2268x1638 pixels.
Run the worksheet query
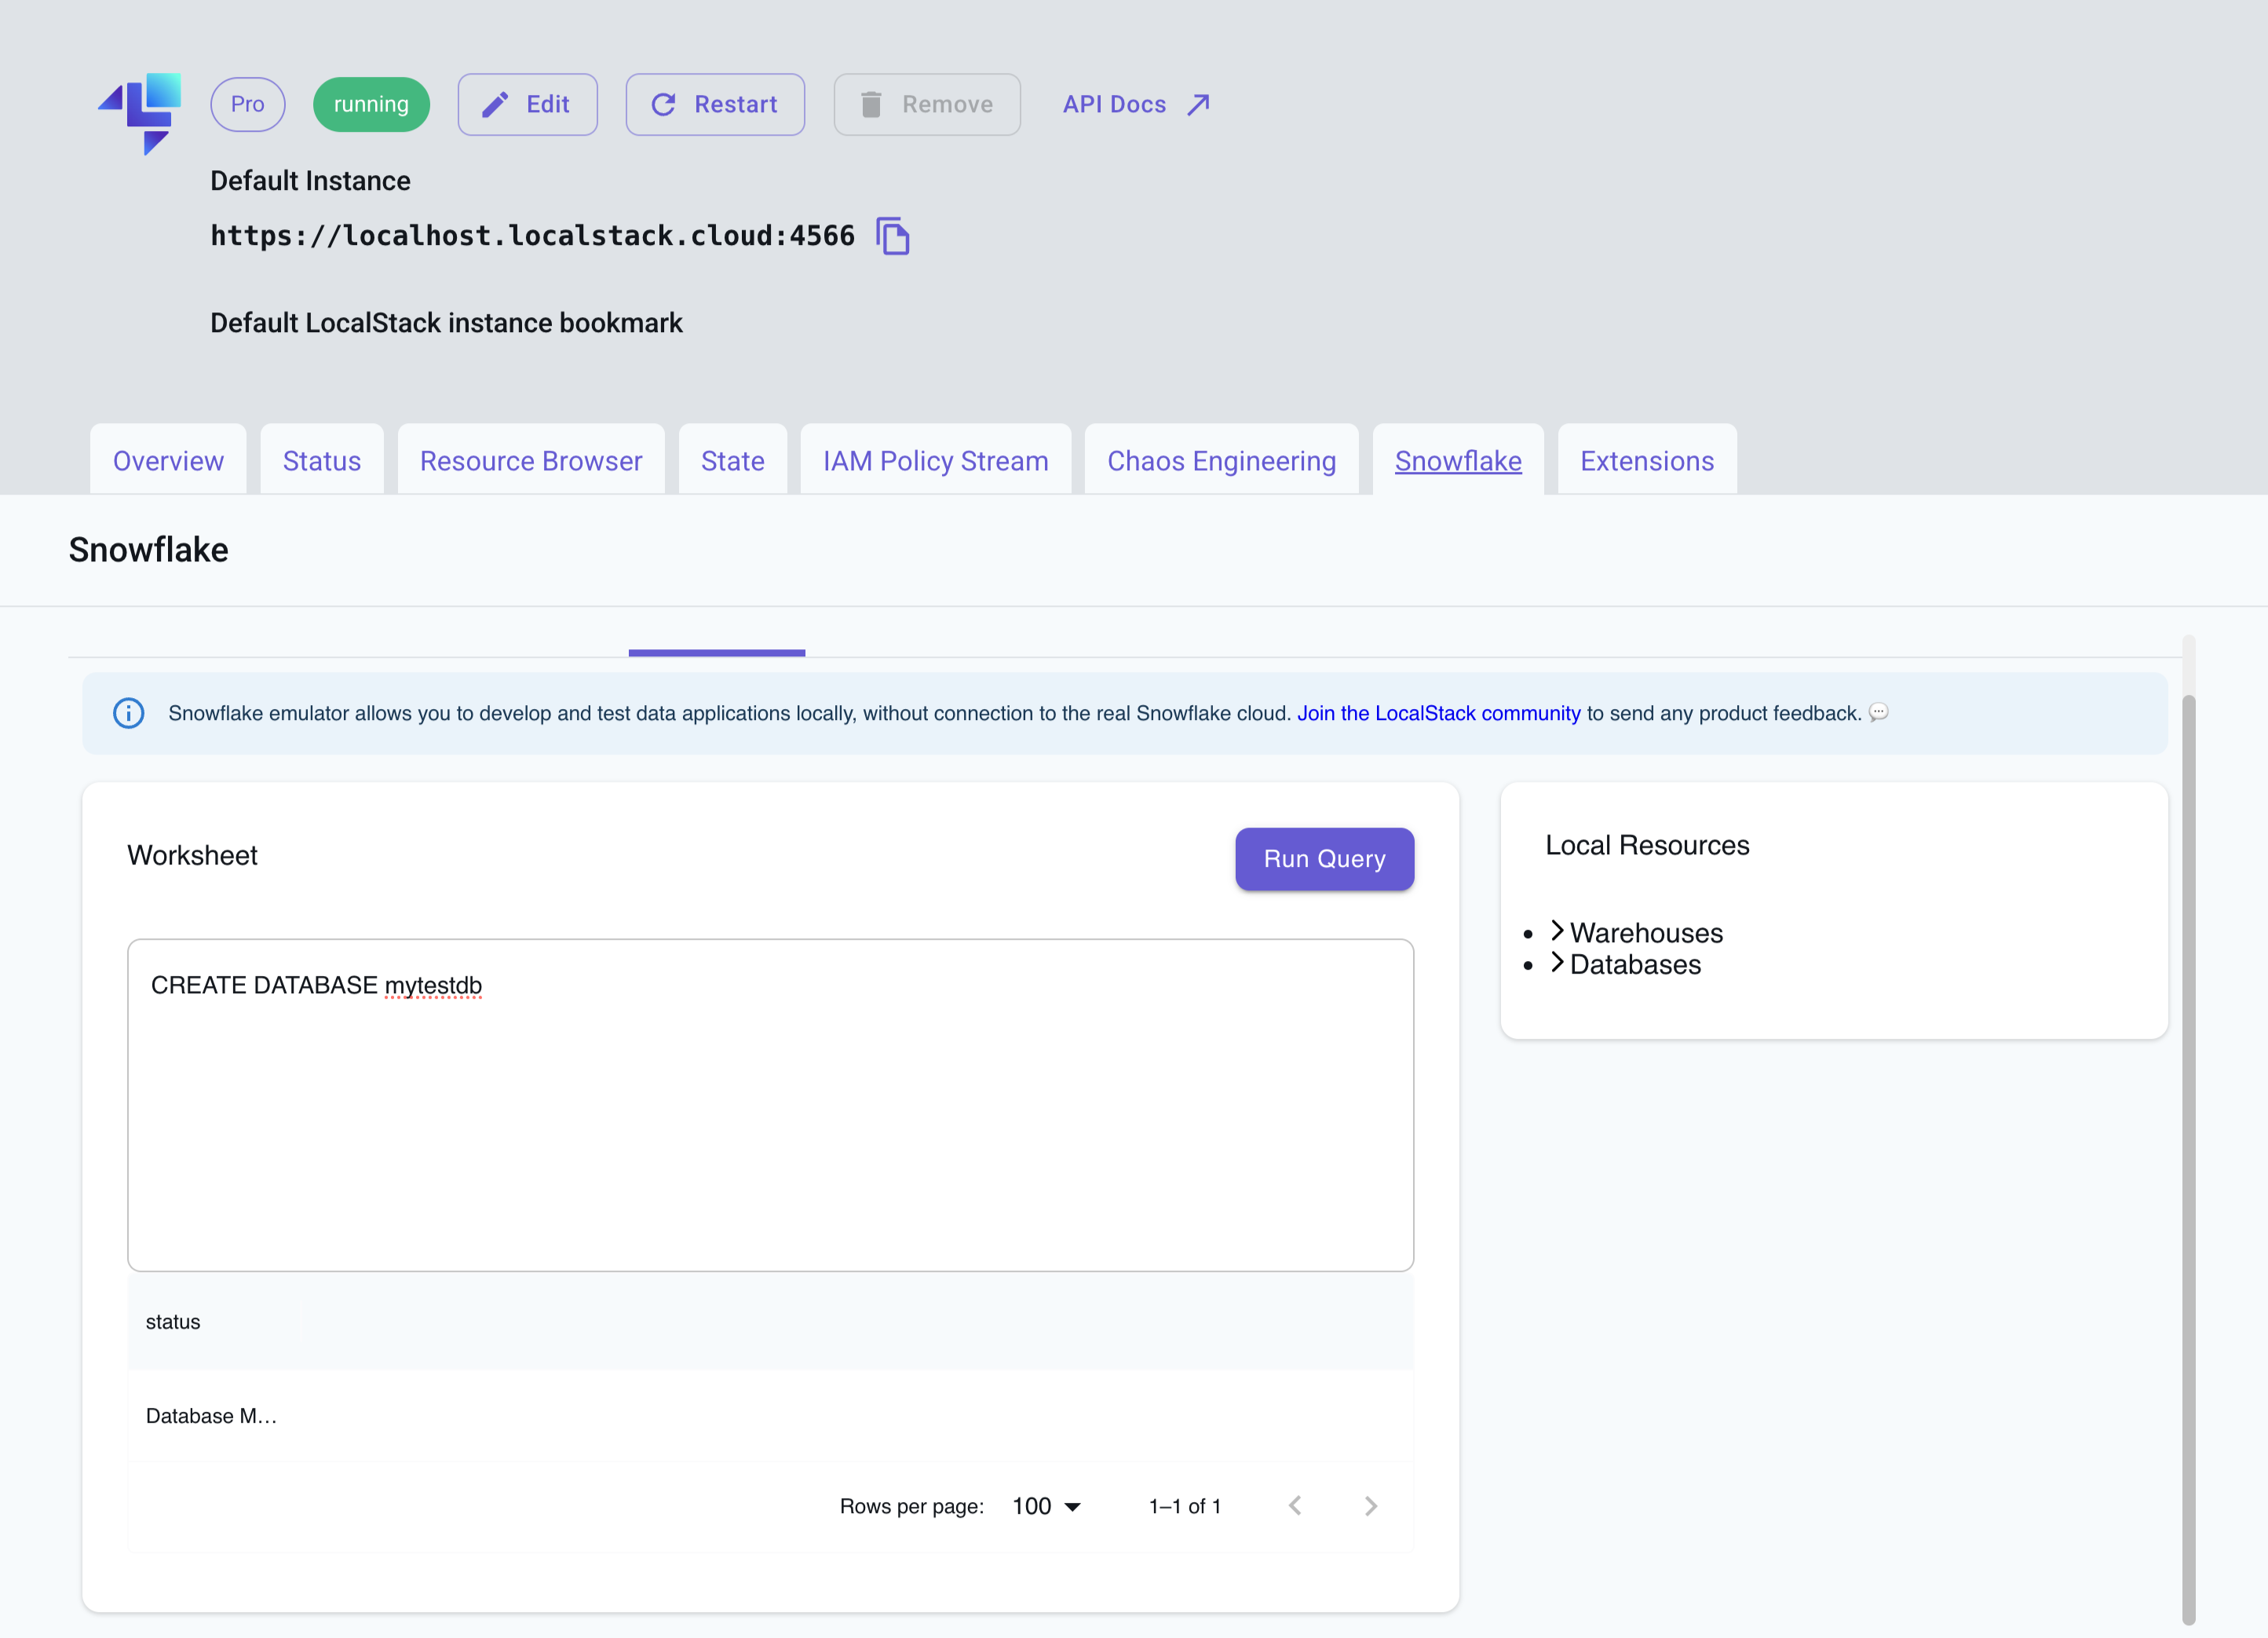1323,858
